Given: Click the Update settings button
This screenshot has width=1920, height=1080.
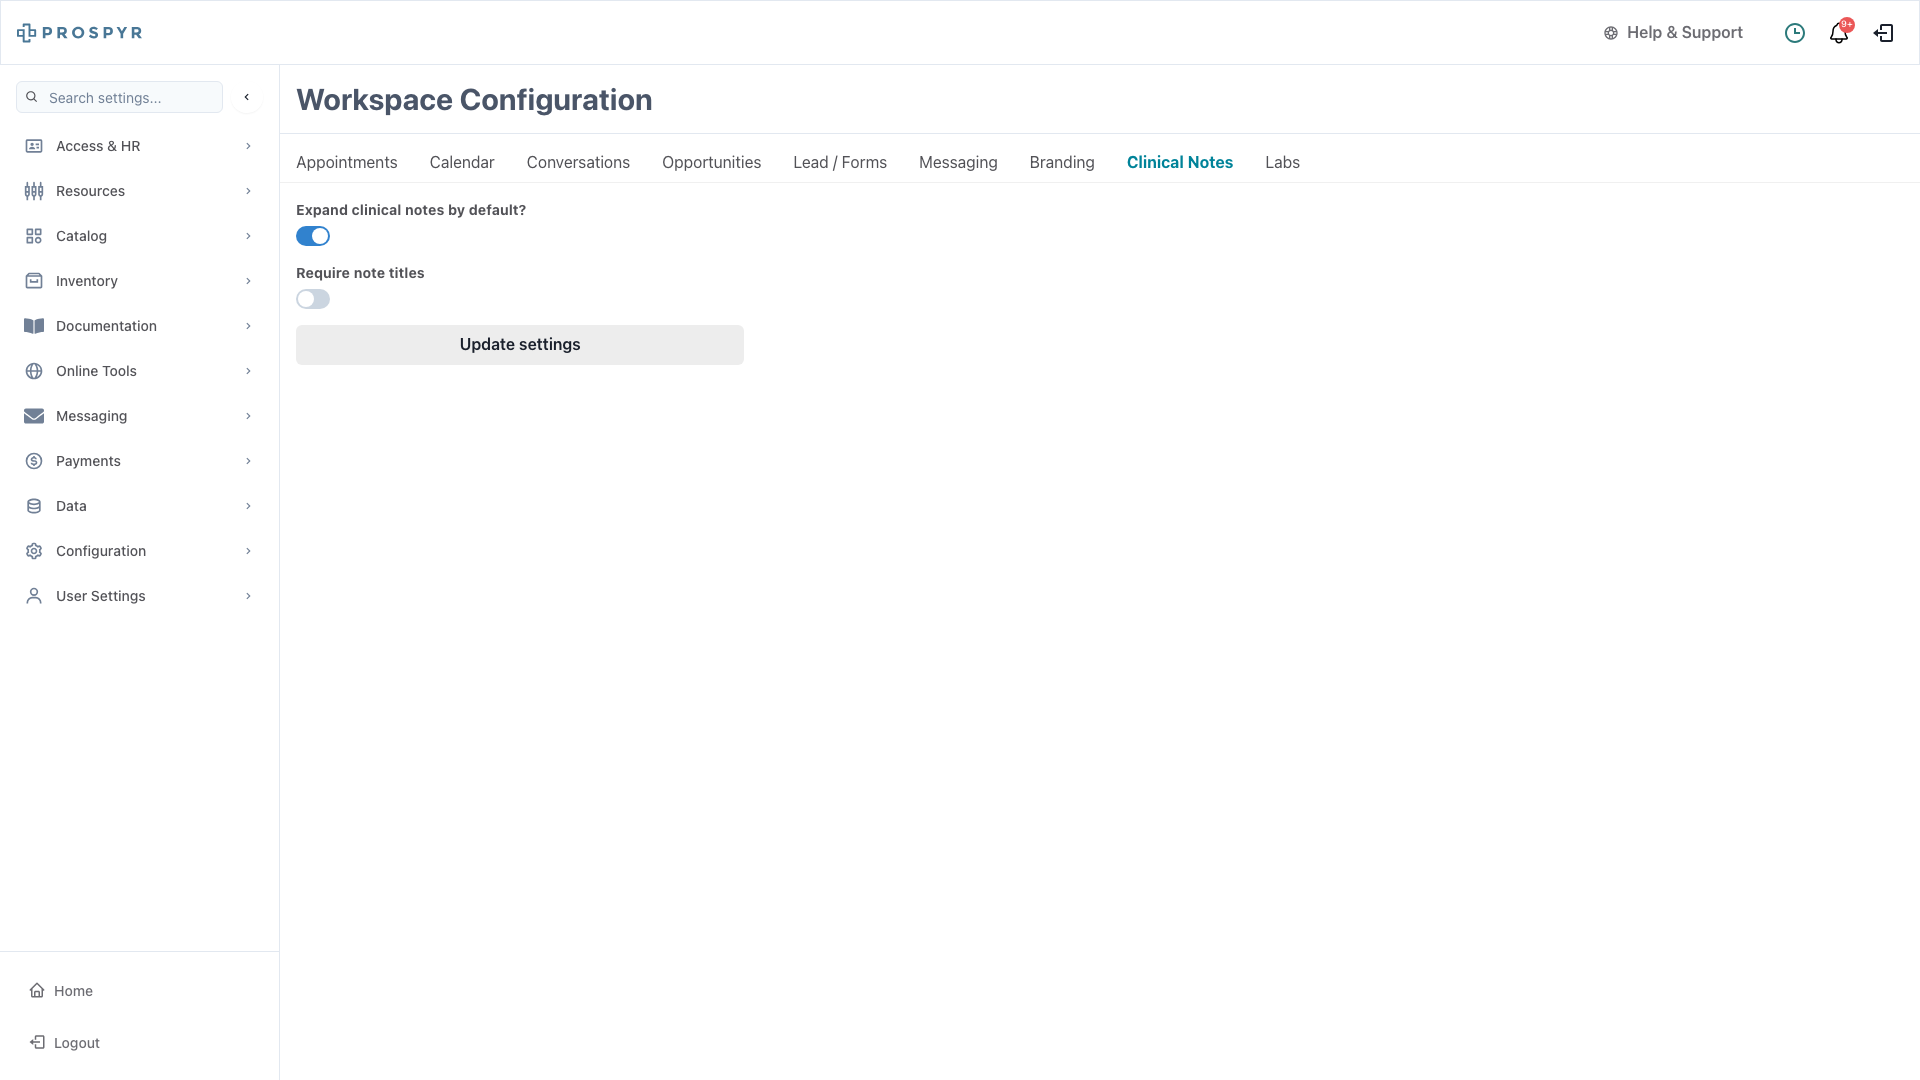Looking at the screenshot, I should 519,345.
